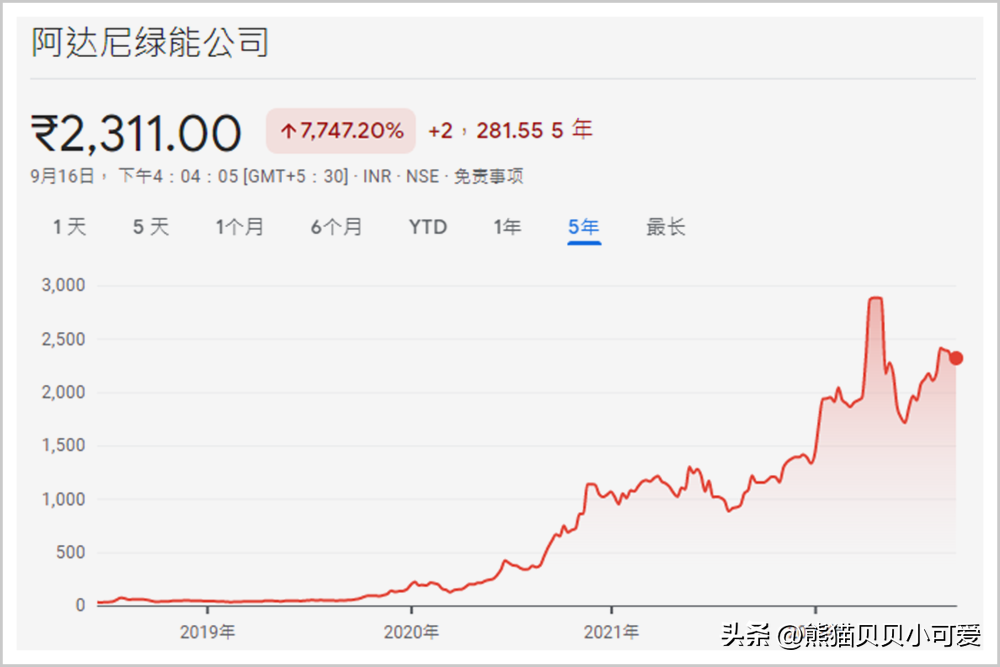Viewport: 1000px width, 667px height.
Task: Click the 7,747.20% gain badge
Action: (341, 131)
